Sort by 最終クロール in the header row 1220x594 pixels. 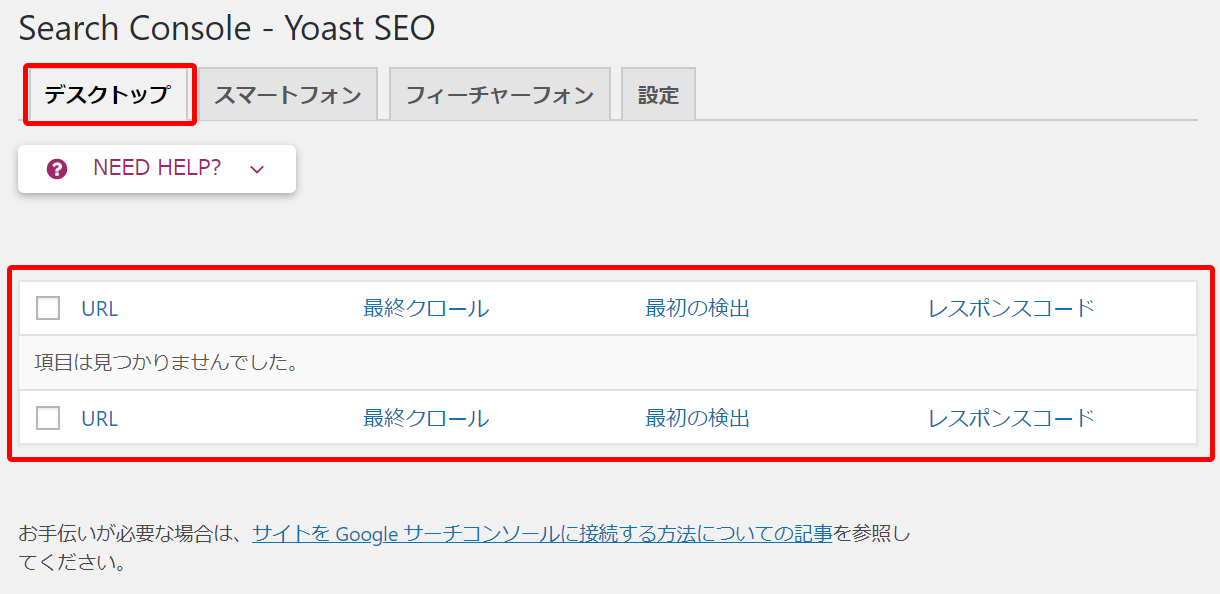[x=426, y=308]
